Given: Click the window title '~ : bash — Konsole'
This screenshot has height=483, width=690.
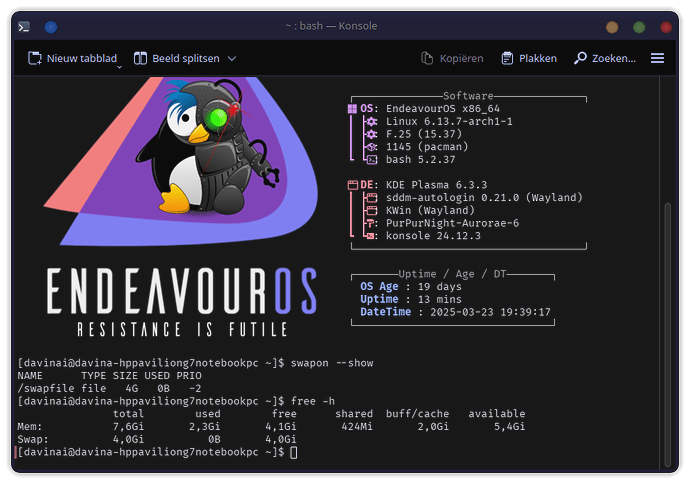Looking at the screenshot, I should click(x=331, y=26).
